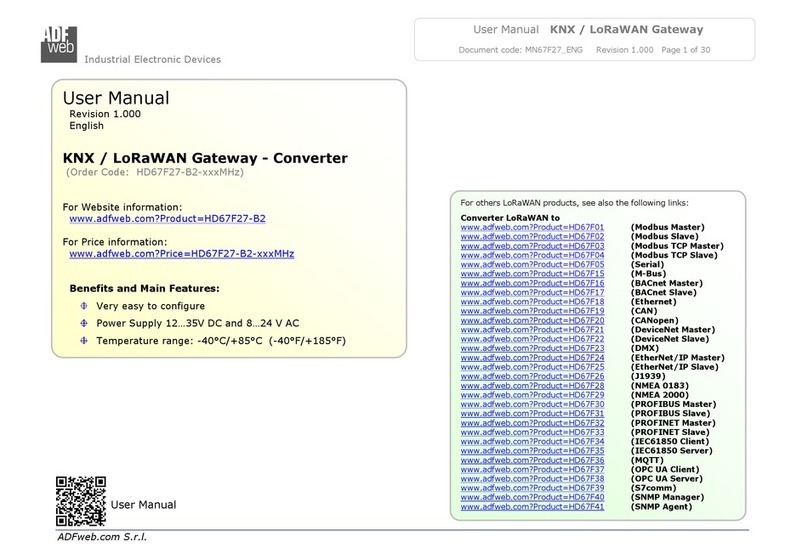Click the 'English' language text
Screen dimensions: 808x559
pyautogui.click(x=87, y=126)
